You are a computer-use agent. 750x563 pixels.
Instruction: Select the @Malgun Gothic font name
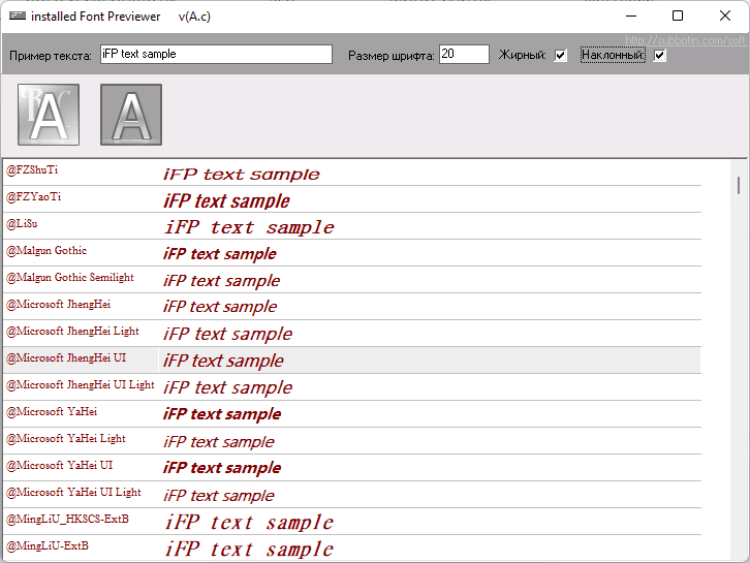46,250
